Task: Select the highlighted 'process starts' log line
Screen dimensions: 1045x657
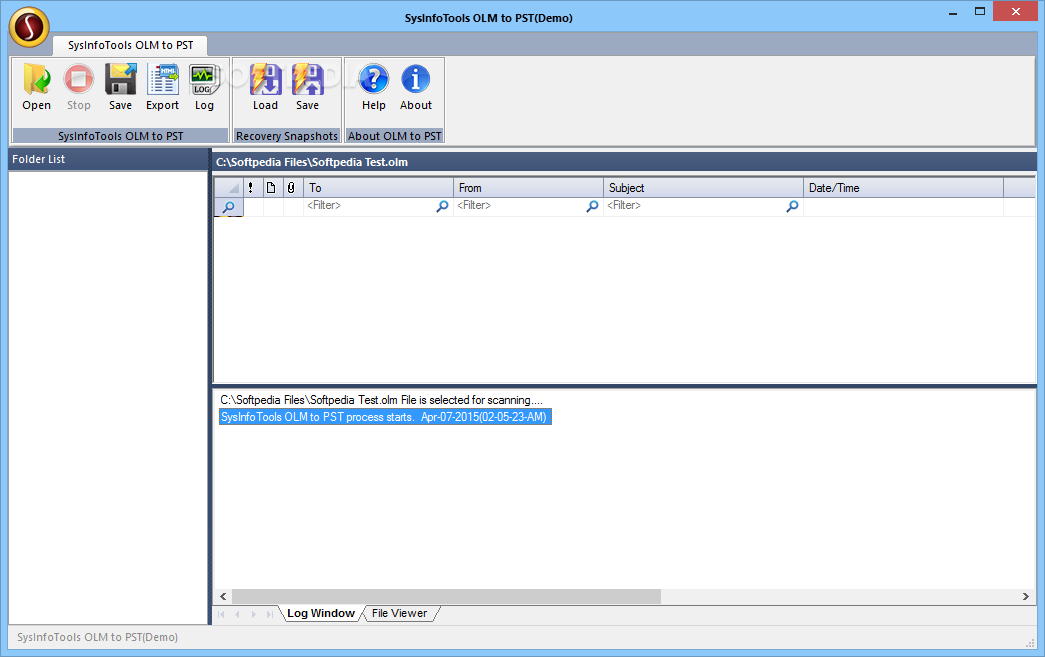Action: 385,417
